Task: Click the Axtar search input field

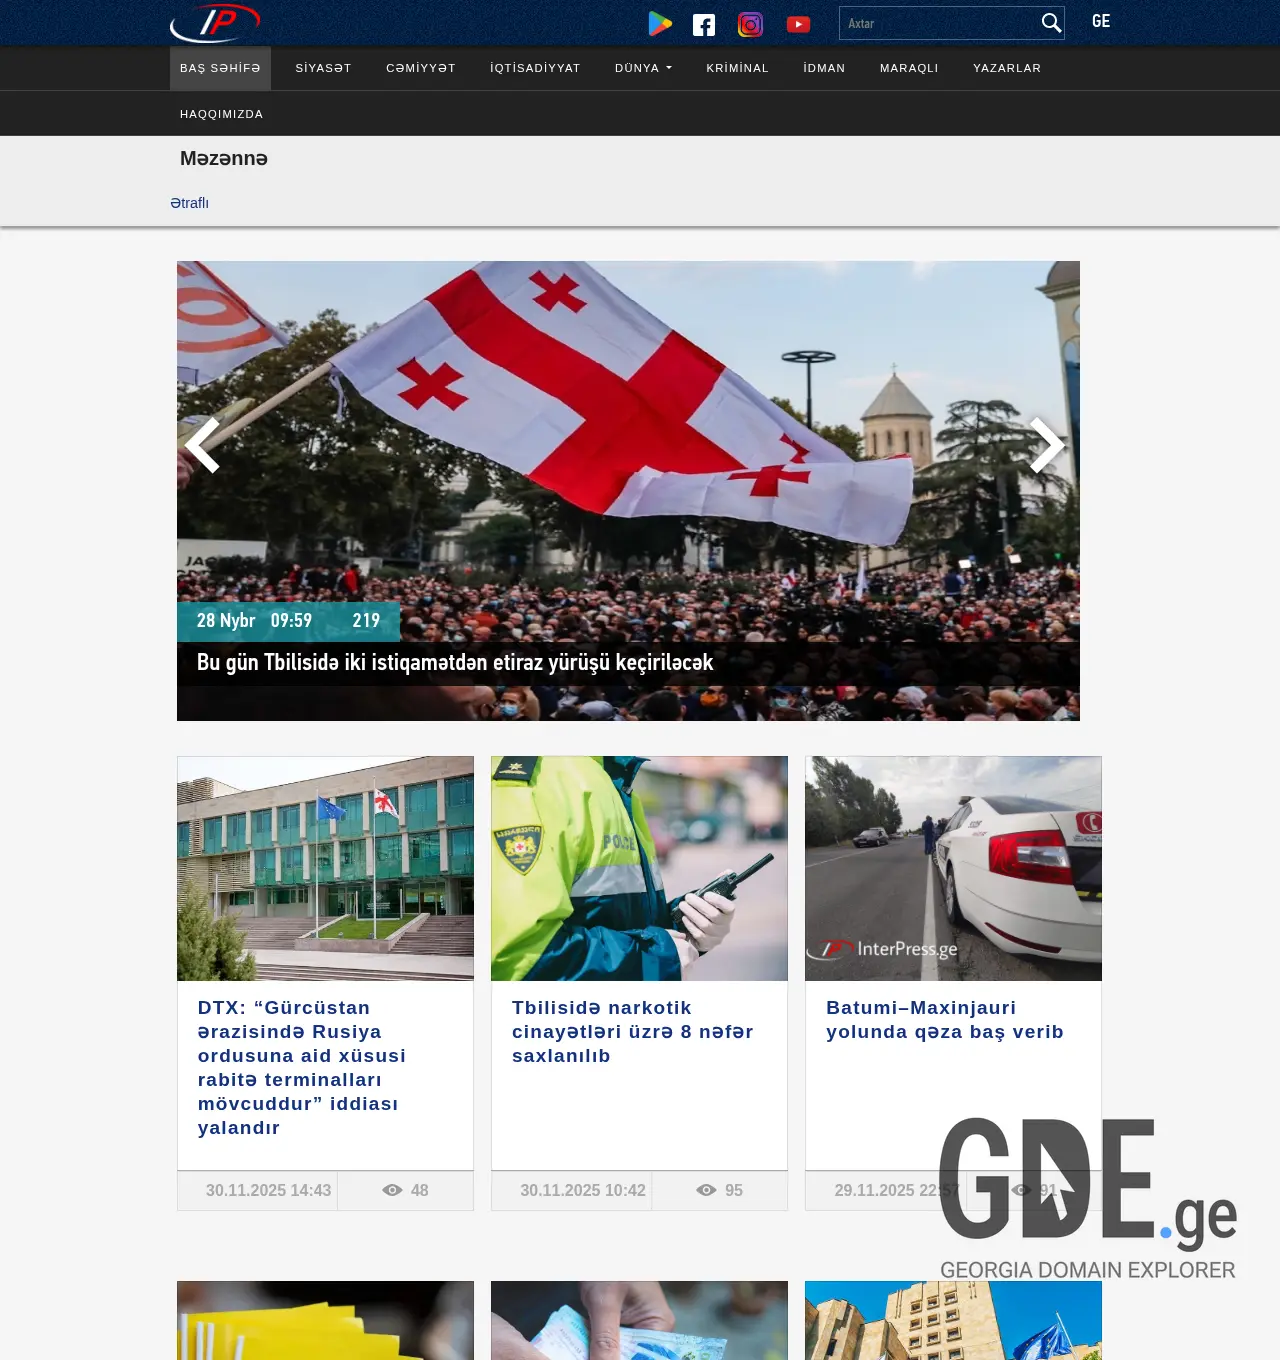Action: point(938,22)
